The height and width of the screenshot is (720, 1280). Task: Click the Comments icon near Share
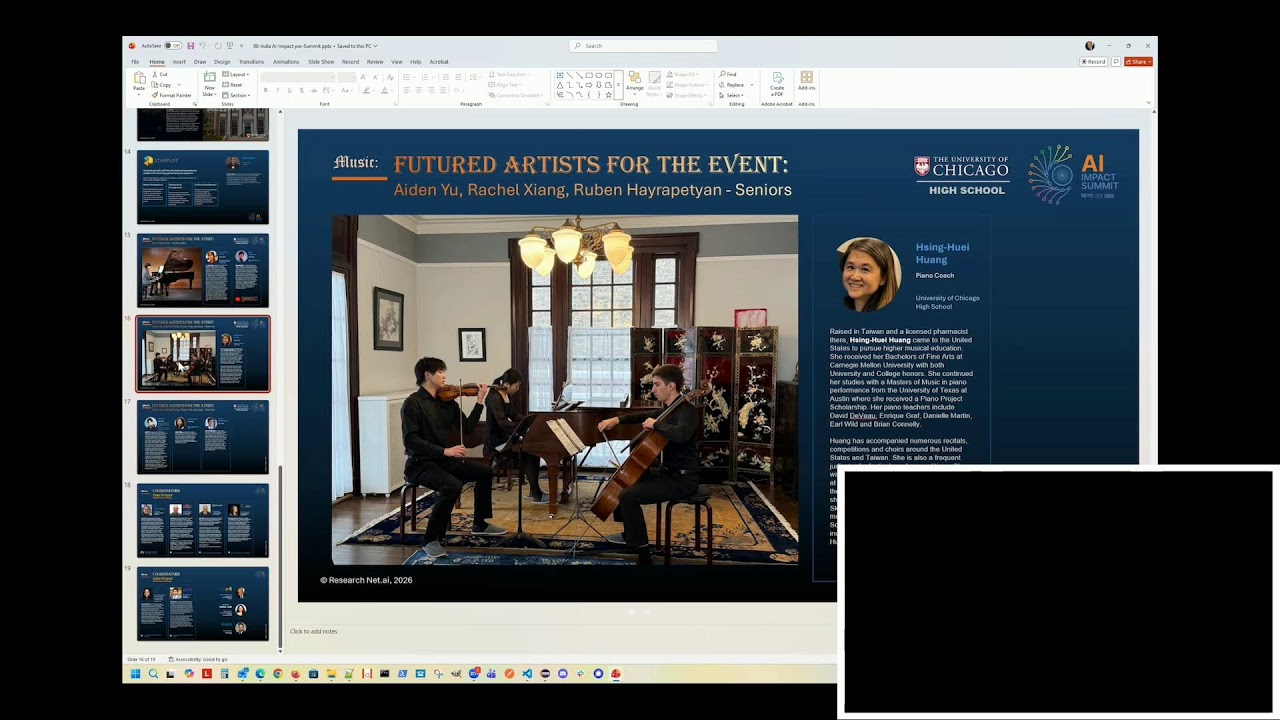point(1116,61)
